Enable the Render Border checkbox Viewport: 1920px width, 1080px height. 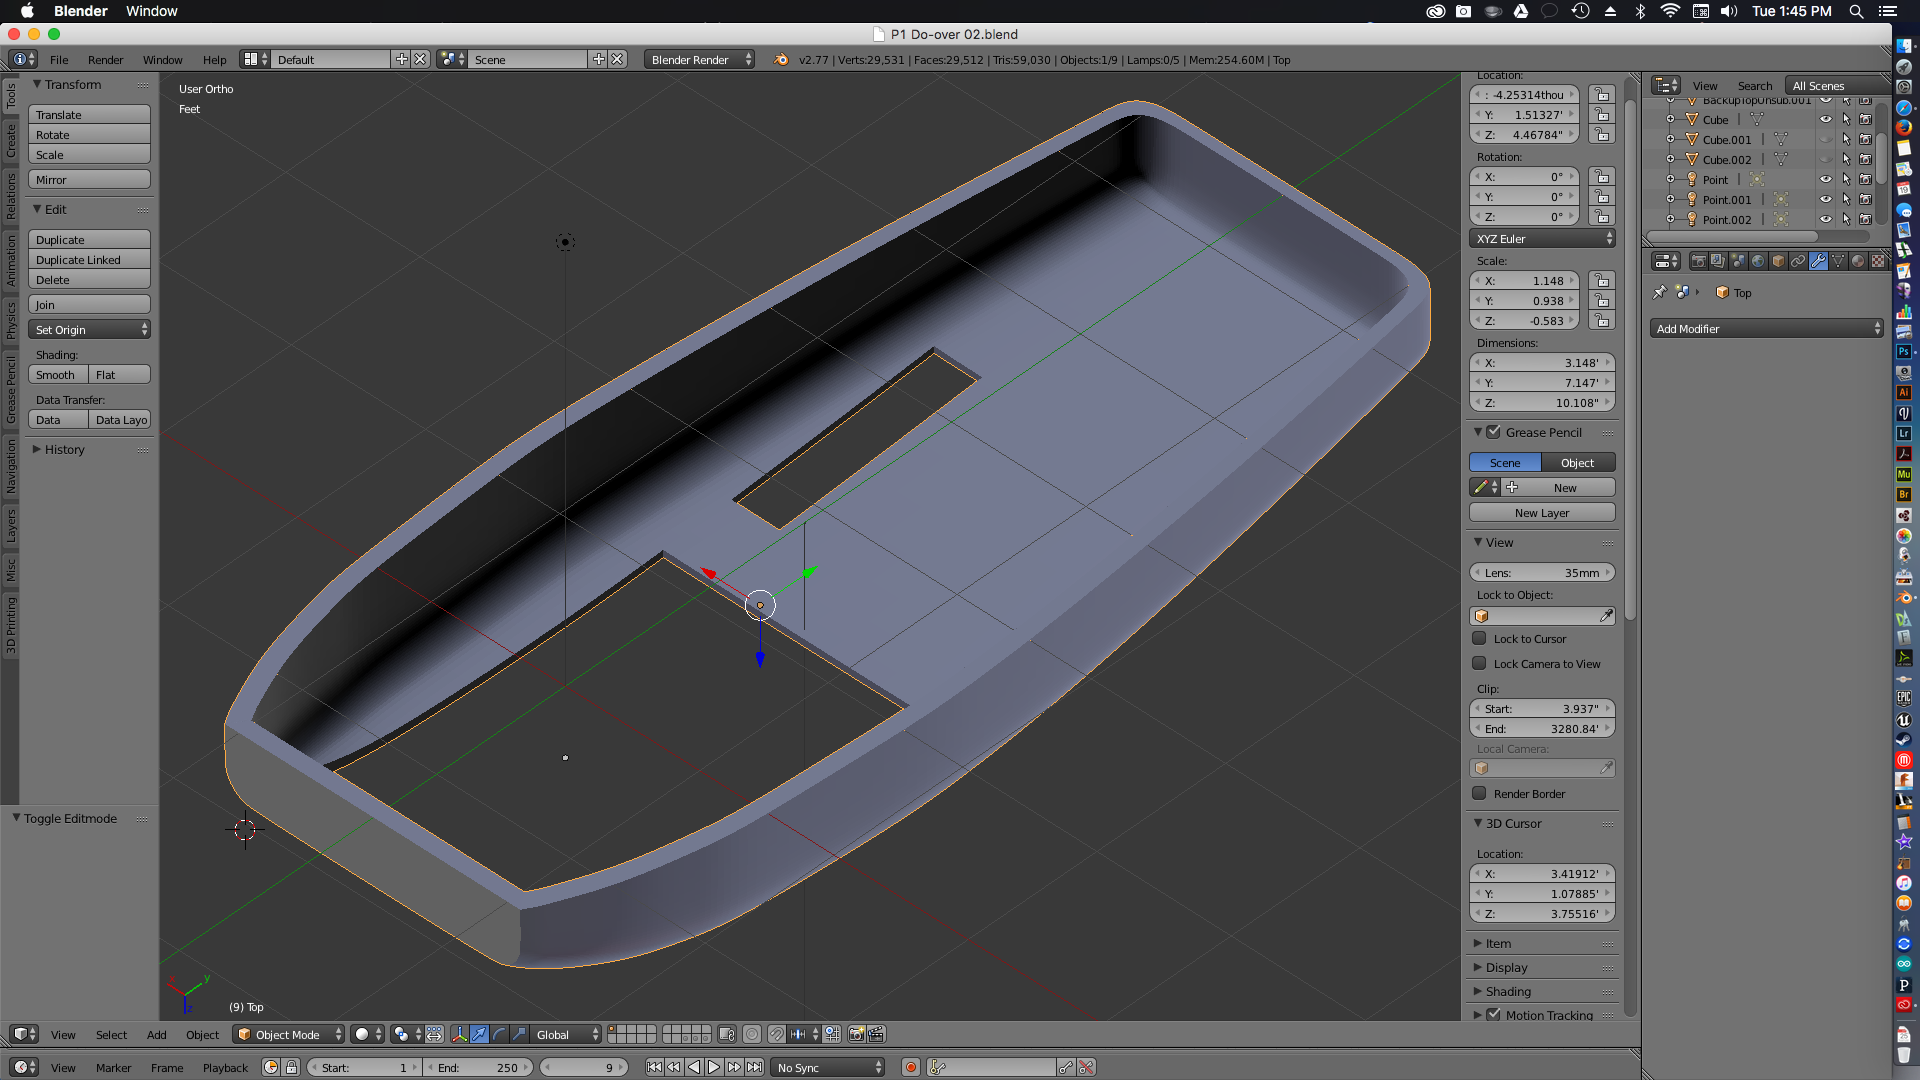(x=1479, y=793)
